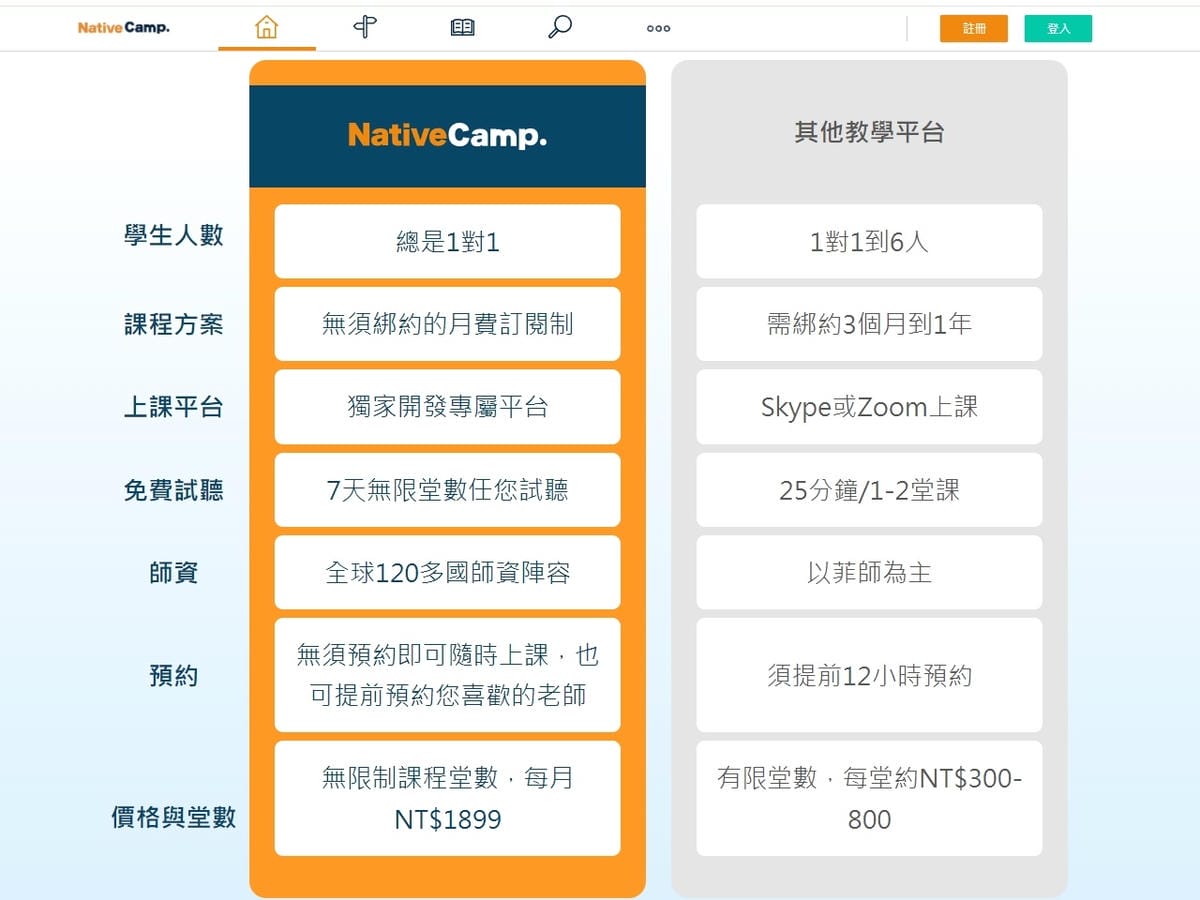
Task: Select the 免費試聽 row label
Action: 173,490
